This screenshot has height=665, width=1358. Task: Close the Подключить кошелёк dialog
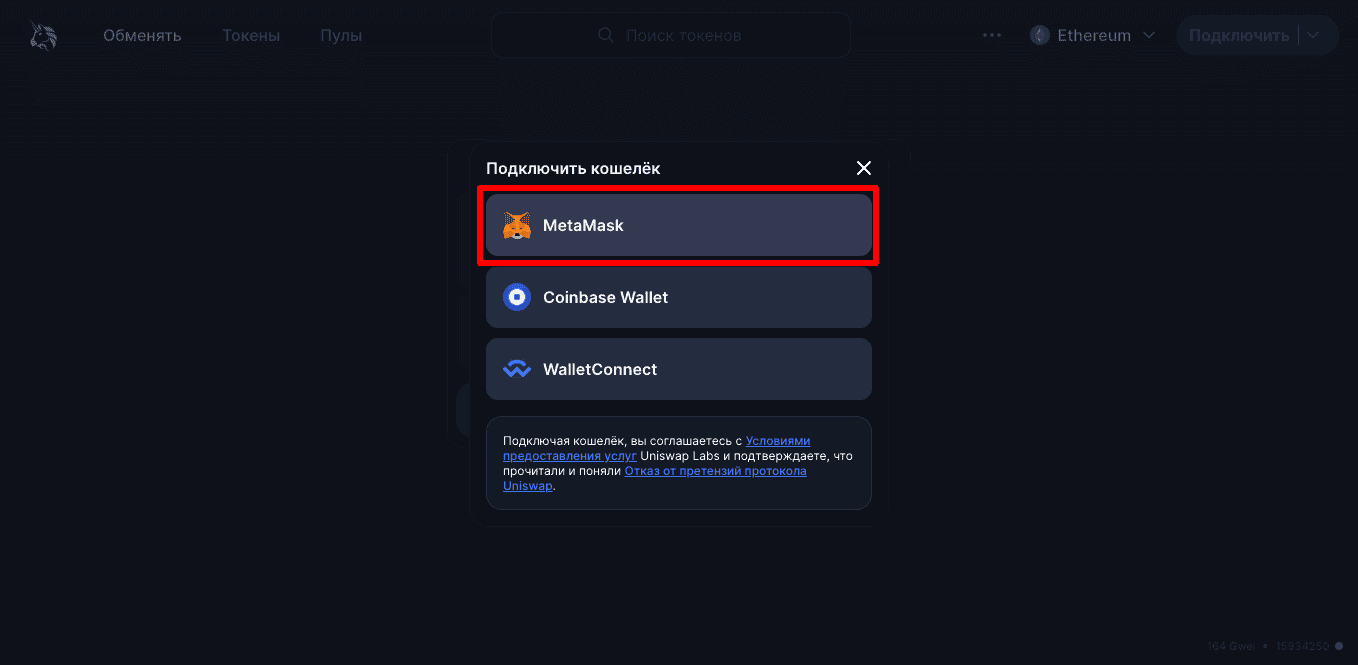864,168
